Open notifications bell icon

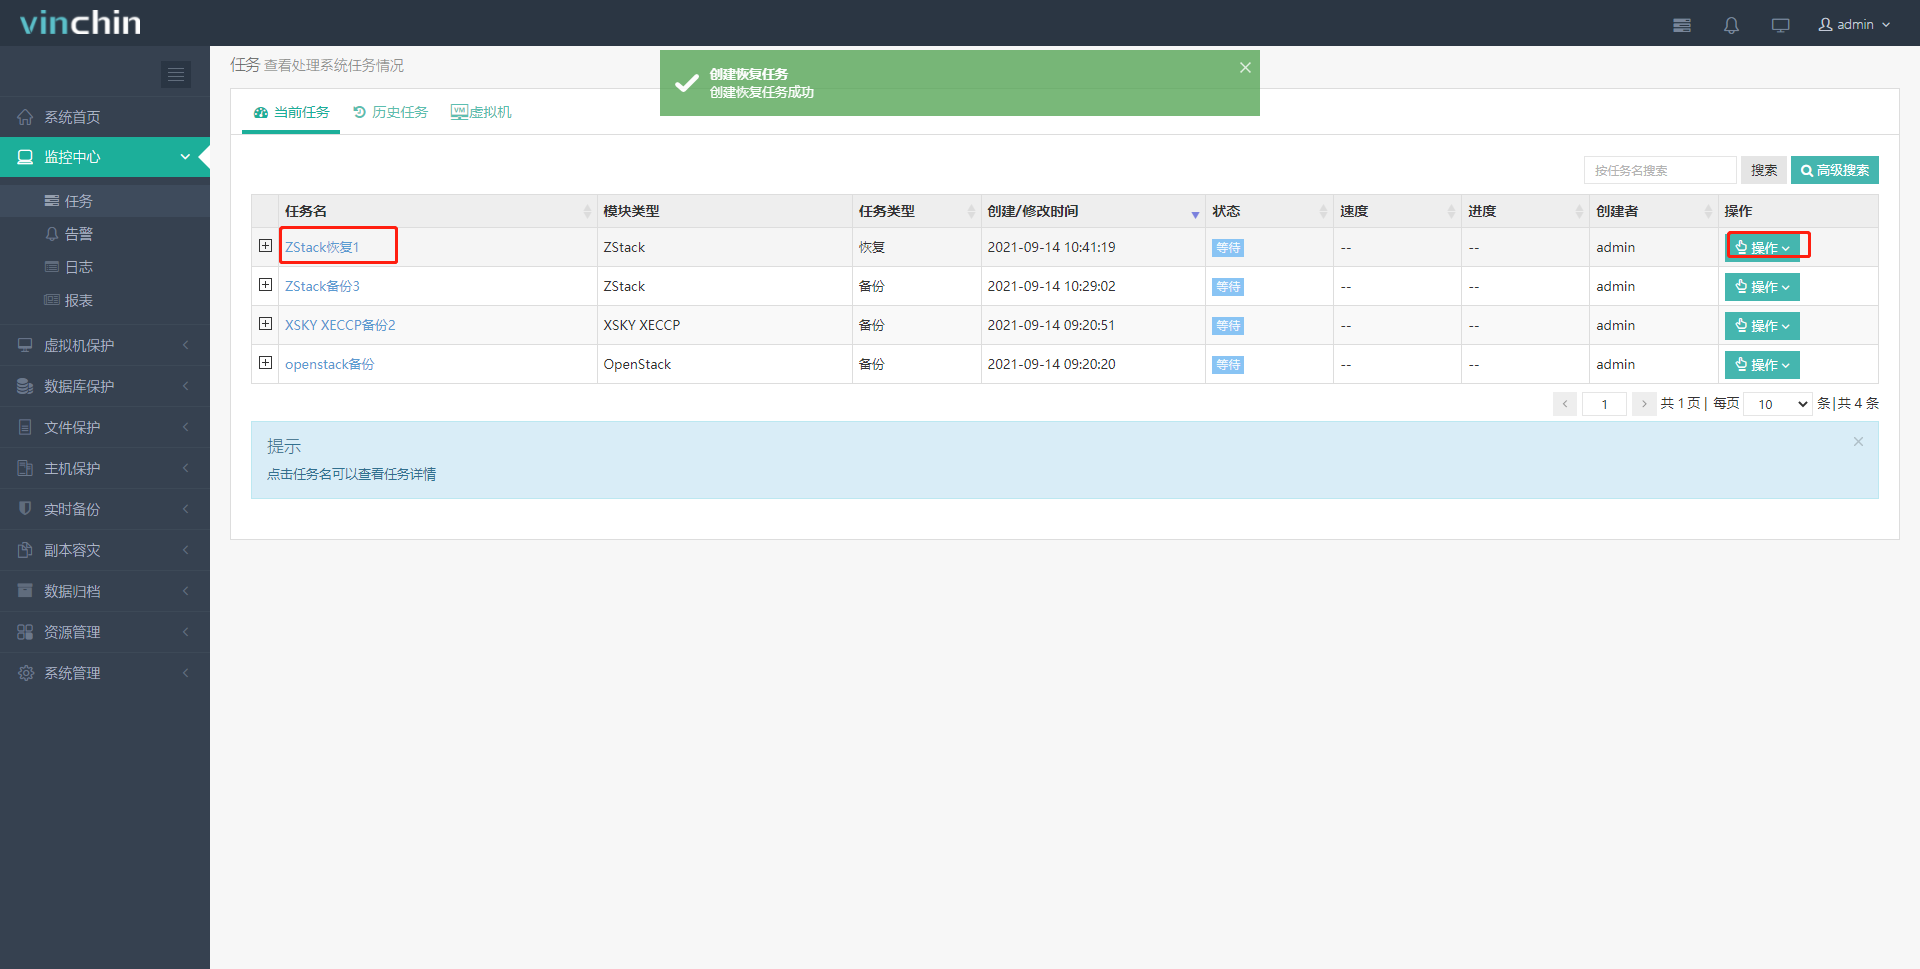tap(1731, 25)
